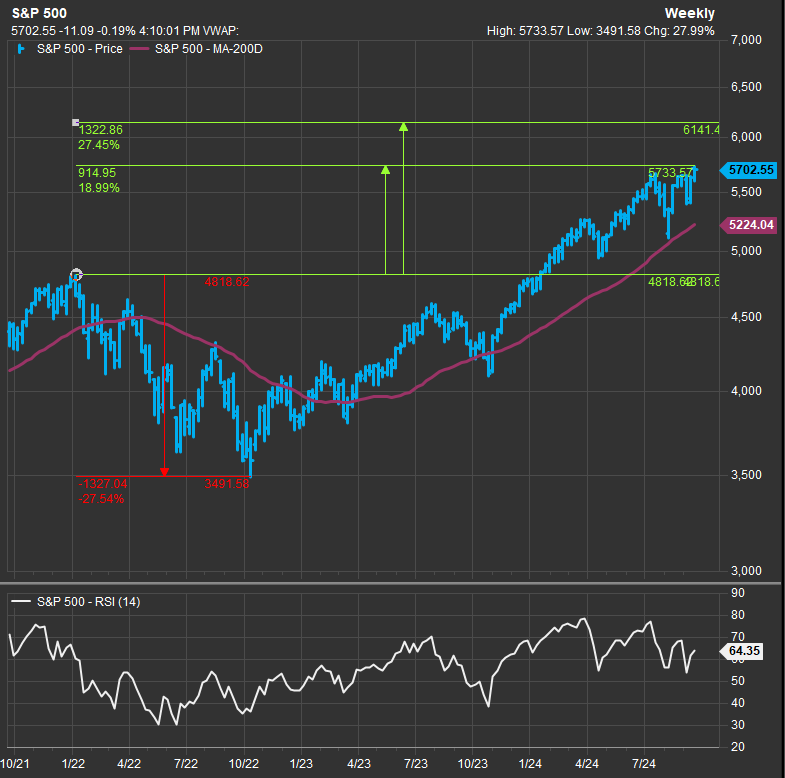Click the 3,000 price axis label
785x778 pixels.
pyautogui.click(x=746, y=570)
